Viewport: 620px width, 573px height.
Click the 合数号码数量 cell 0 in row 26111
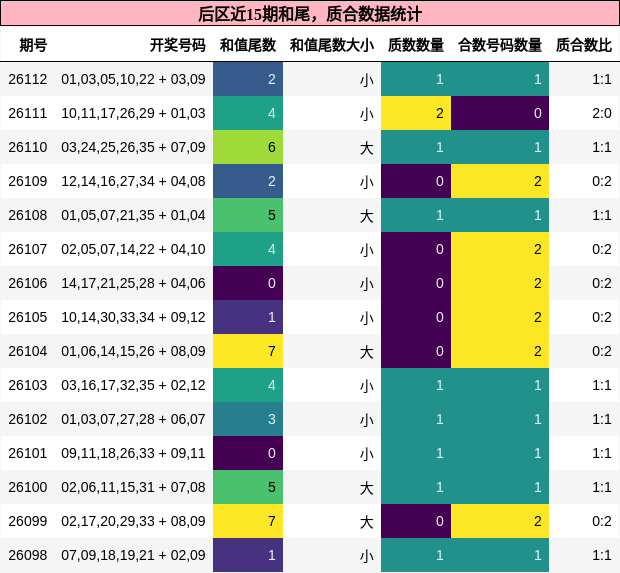pos(500,113)
